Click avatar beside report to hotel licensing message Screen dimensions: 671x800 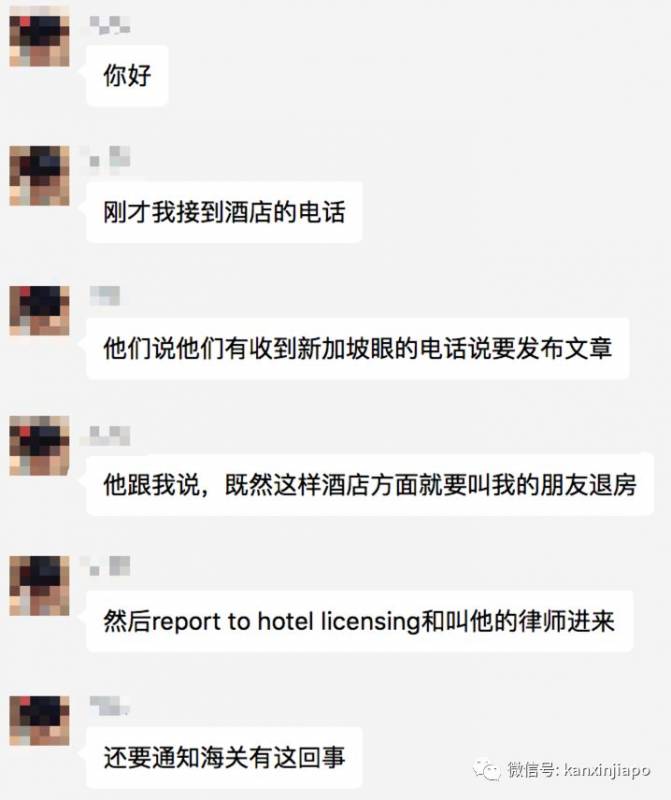tap(39, 586)
